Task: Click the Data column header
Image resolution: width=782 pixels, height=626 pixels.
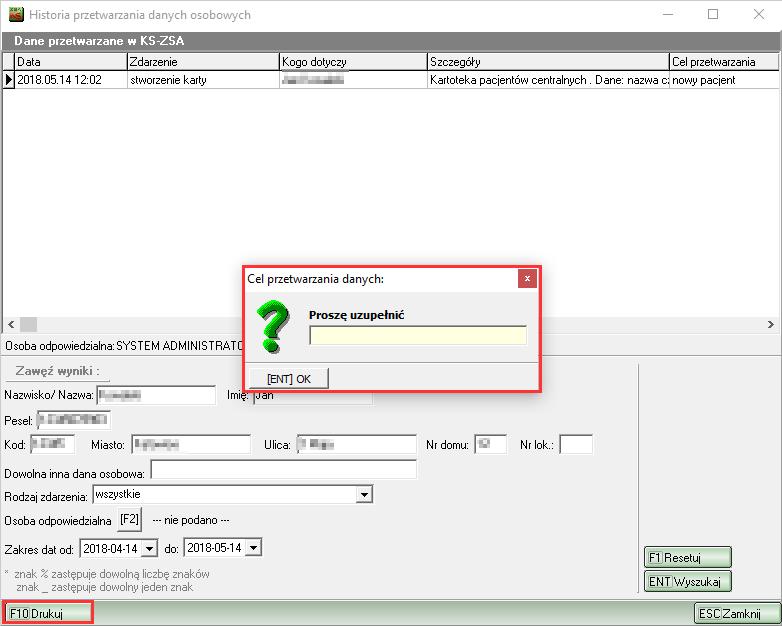Action: pyautogui.click(x=71, y=62)
